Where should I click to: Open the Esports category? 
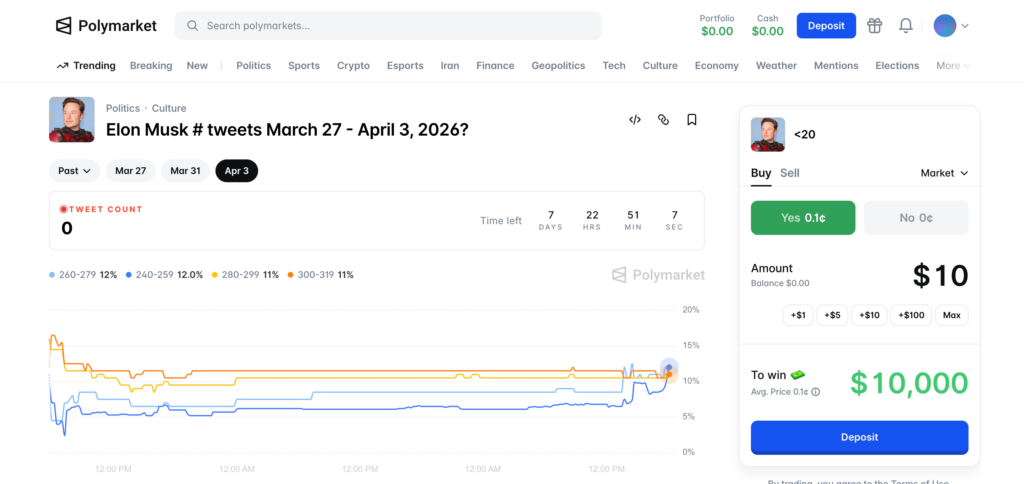point(405,65)
